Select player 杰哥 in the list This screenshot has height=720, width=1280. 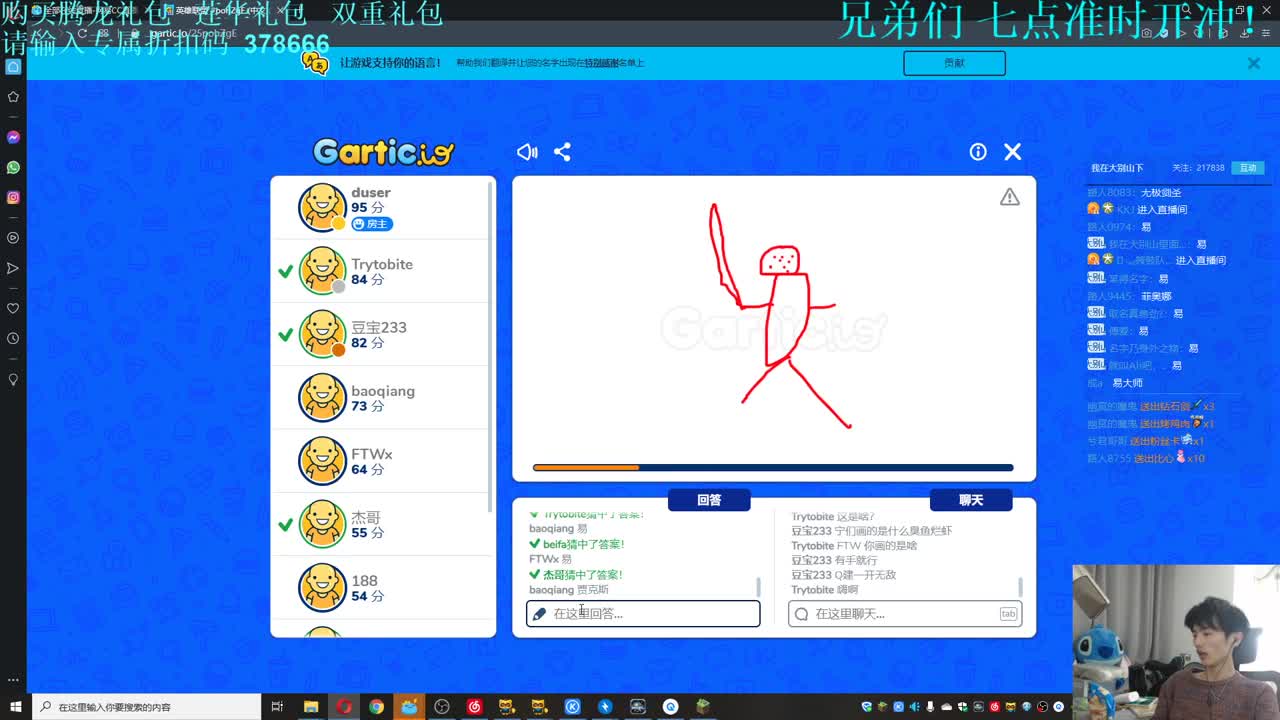click(380, 524)
